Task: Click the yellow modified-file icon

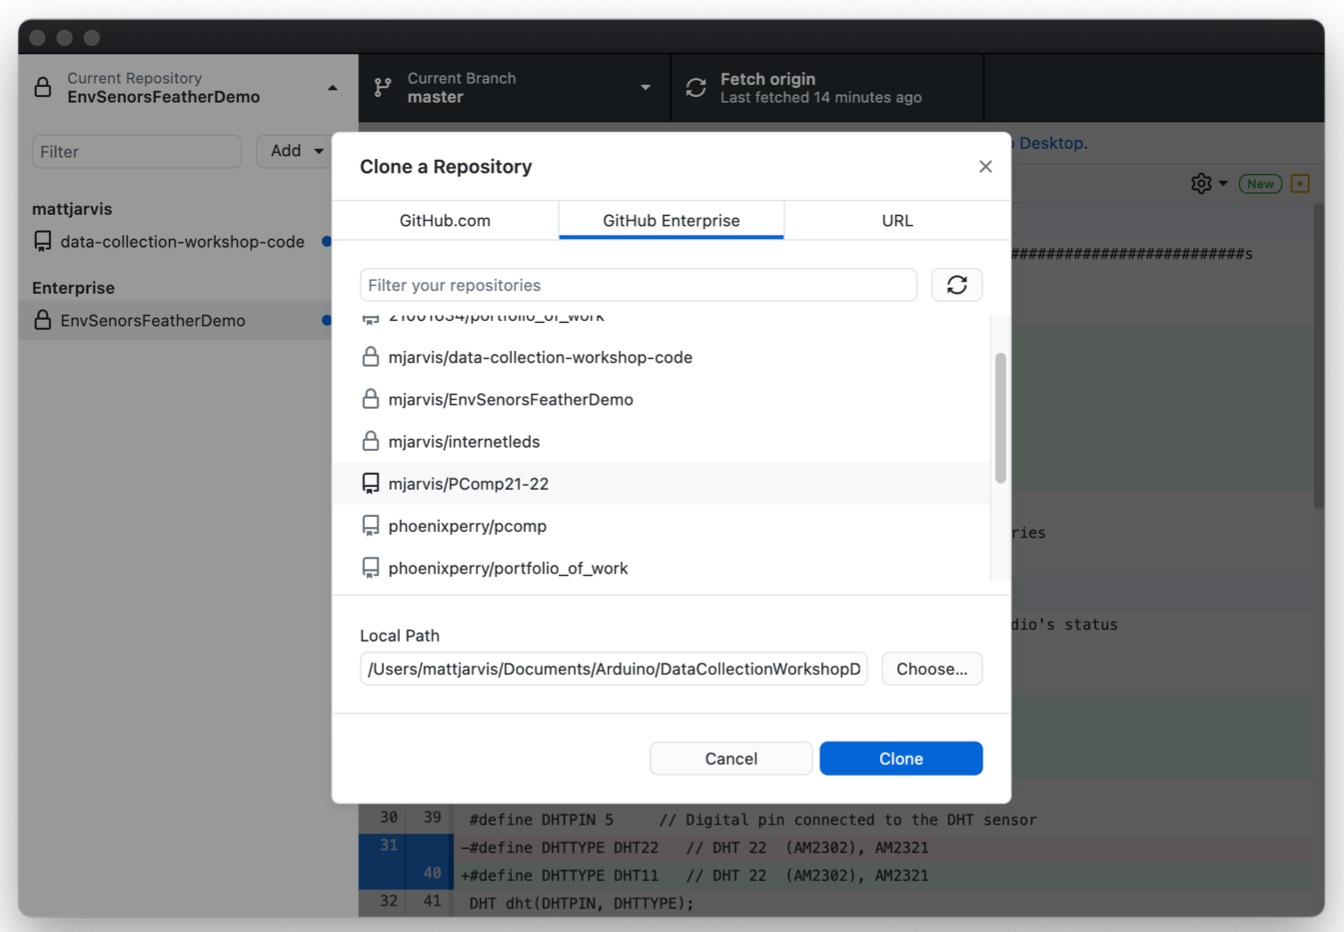Action: pos(1300,183)
